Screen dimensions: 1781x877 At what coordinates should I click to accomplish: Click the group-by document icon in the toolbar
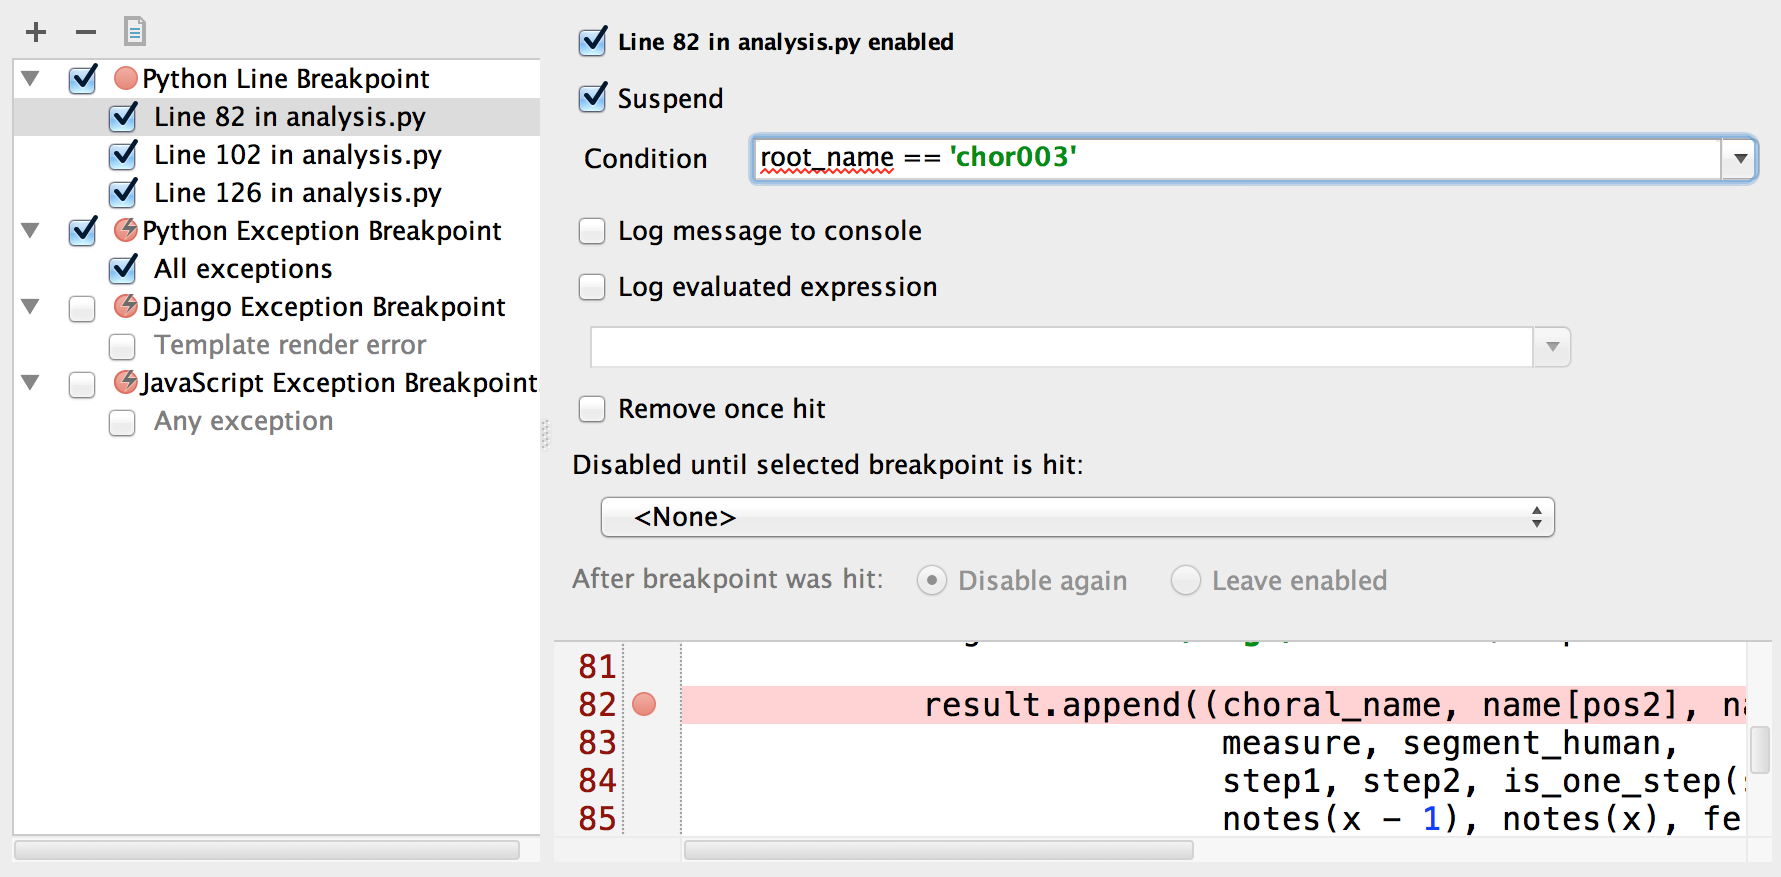click(134, 31)
